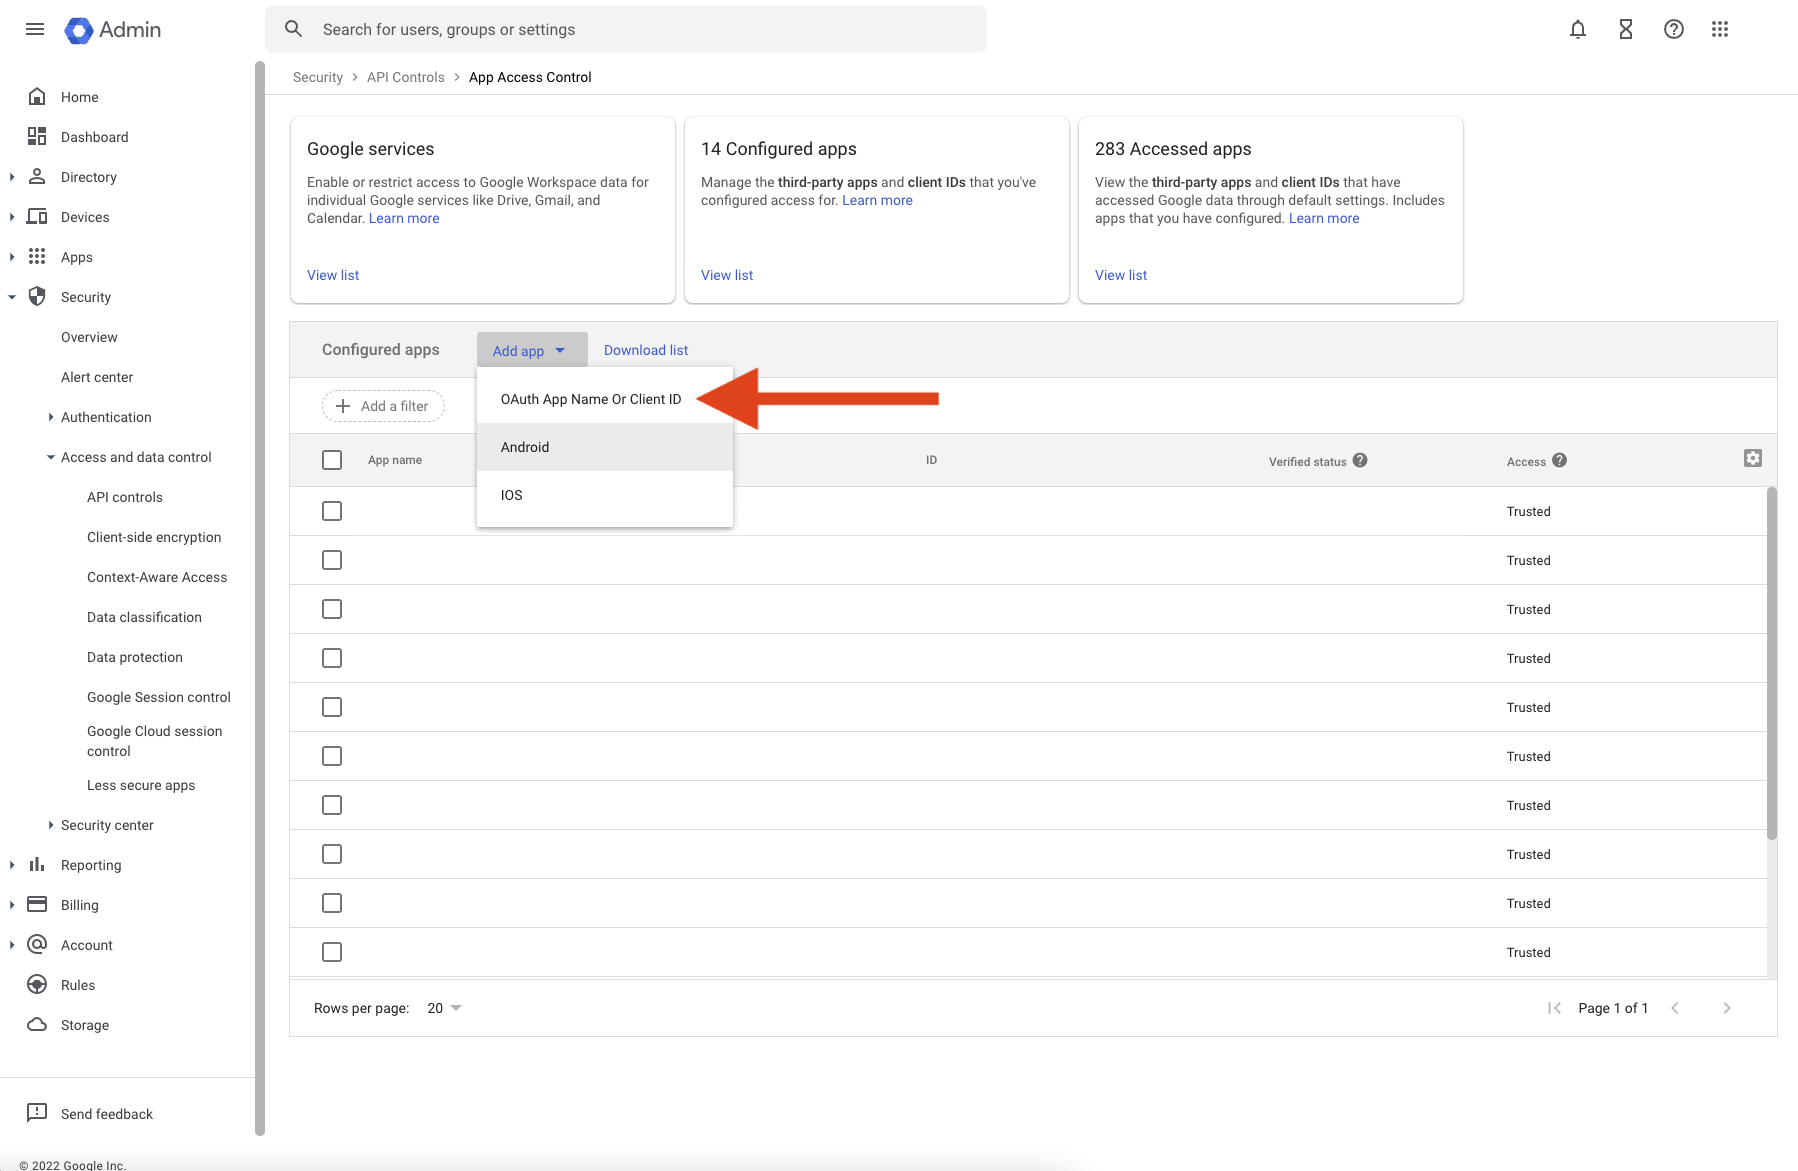Screen dimensions: 1798x1171
Task: Choose Android from the Add app menu
Action: coord(525,447)
